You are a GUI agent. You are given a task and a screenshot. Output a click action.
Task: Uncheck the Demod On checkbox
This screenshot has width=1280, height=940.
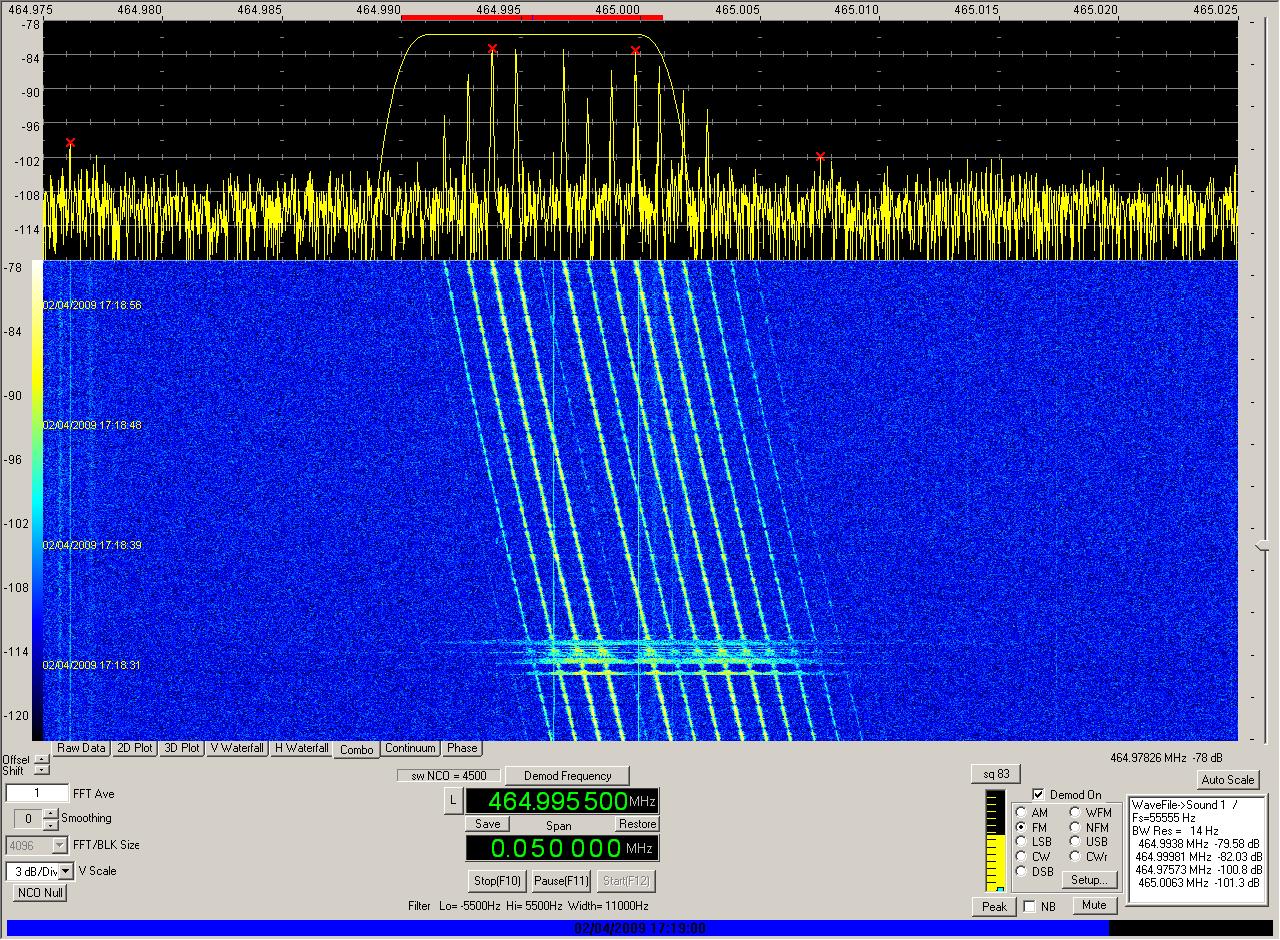pos(1038,794)
